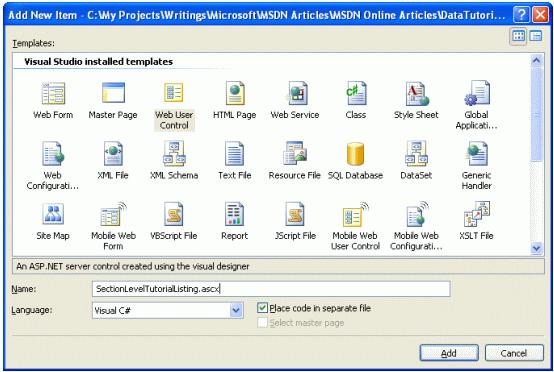Select the Web Form template icon
554x372 pixels.
pyautogui.click(x=53, y=94)
